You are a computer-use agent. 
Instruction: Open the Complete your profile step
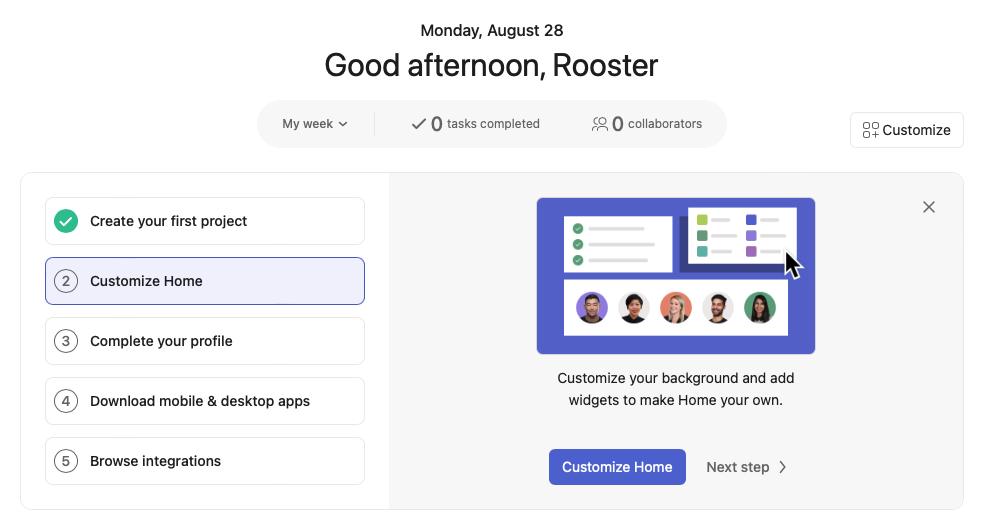pyautogui.click(x=204, y=341)
